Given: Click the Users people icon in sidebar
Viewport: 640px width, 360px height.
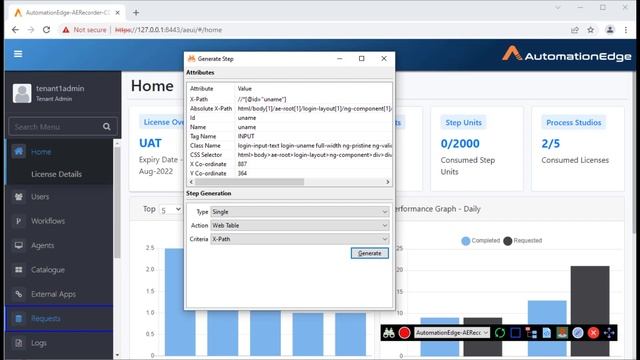Looking at the screenshot, I should pyautogui.click(x=19, y=197).
